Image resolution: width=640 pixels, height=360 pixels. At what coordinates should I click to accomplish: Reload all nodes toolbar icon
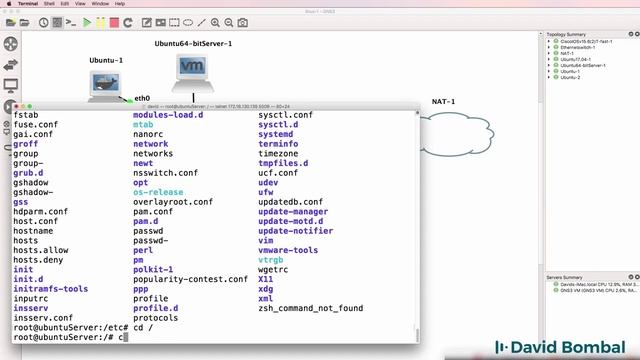click(128, 23)
